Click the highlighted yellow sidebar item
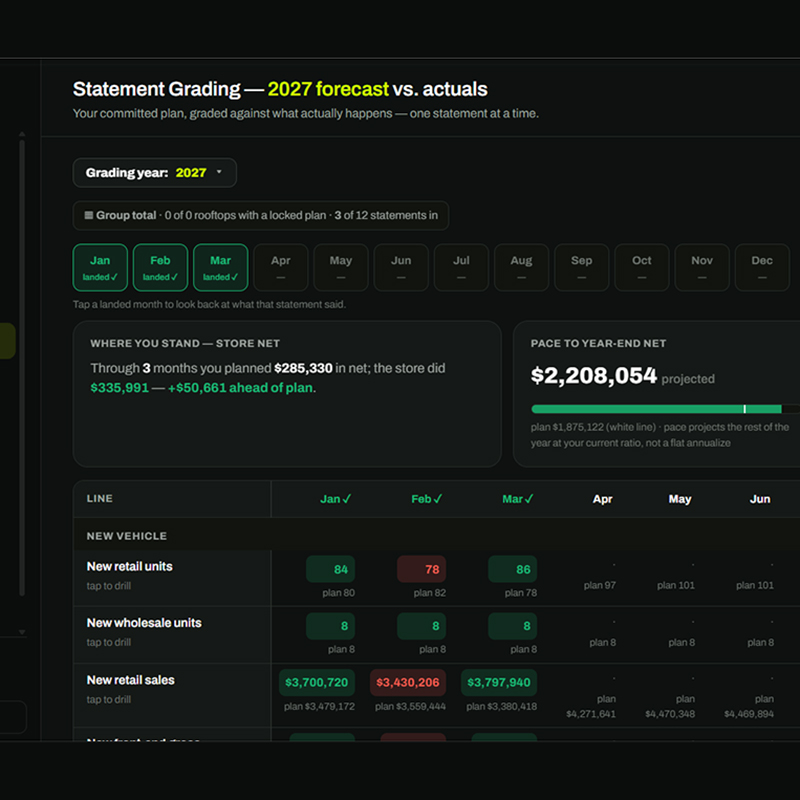Screen dimensions: 800x800 [7, 340]
